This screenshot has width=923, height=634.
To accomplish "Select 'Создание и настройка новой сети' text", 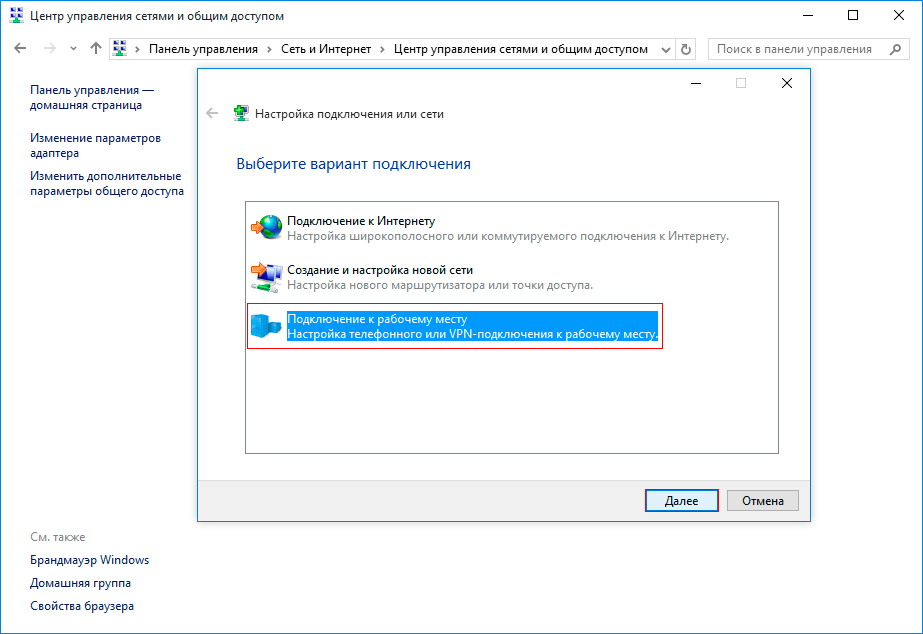I will tap(380, 270).
